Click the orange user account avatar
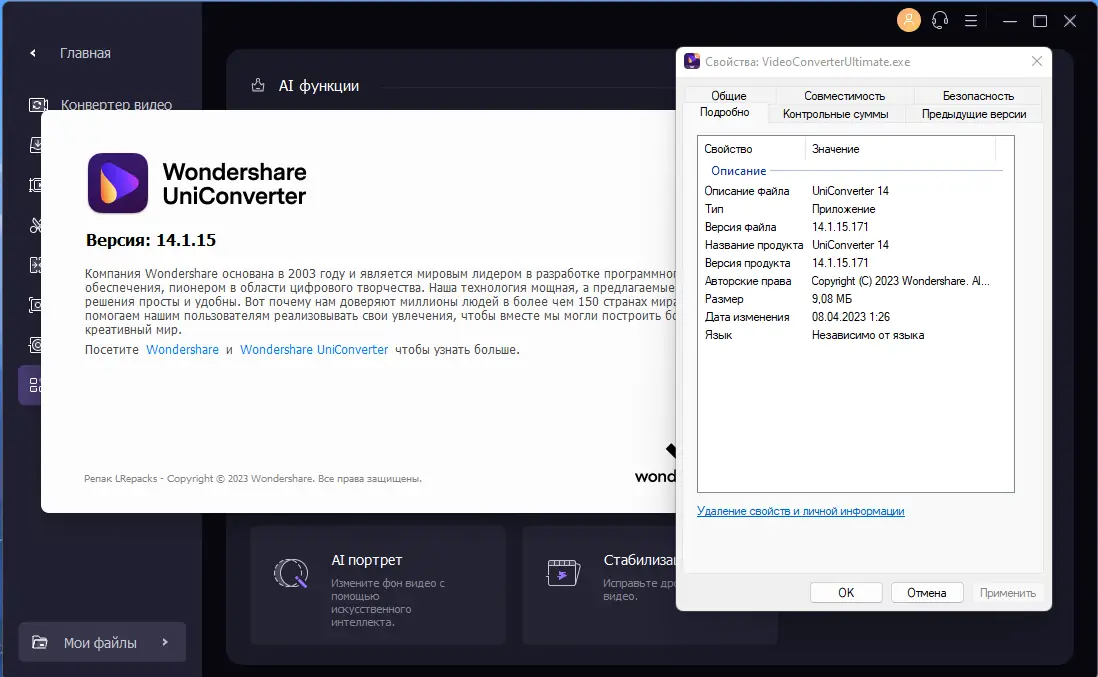The width and height of the screenshot is (1098, 677). [908, 20]
